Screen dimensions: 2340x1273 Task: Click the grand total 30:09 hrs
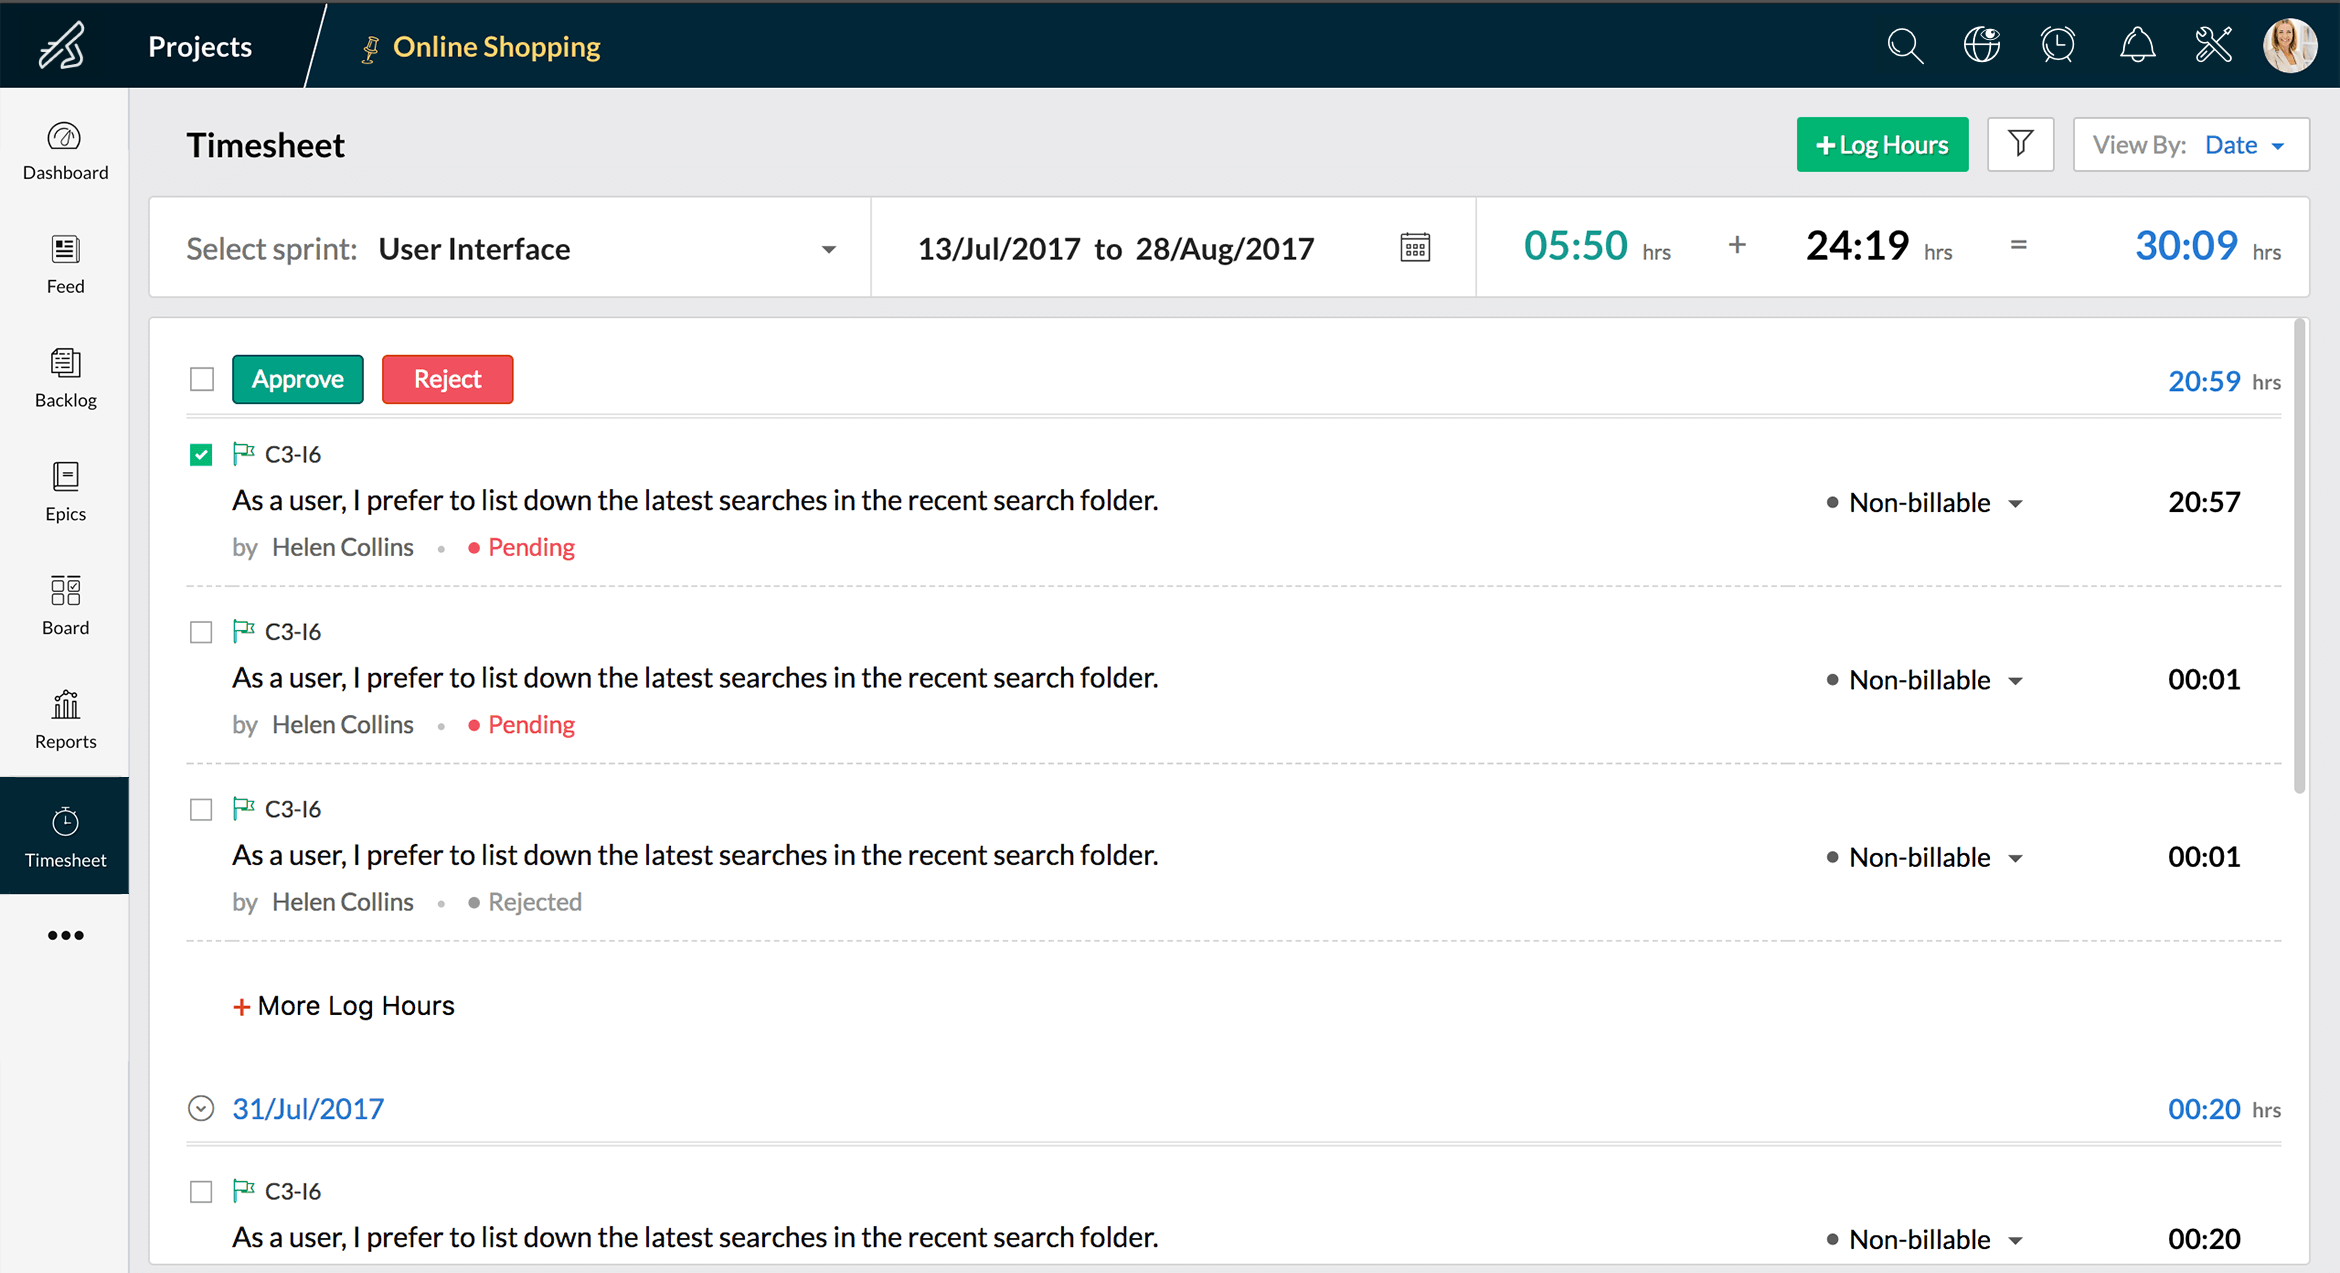click(x=2207, y=246)
